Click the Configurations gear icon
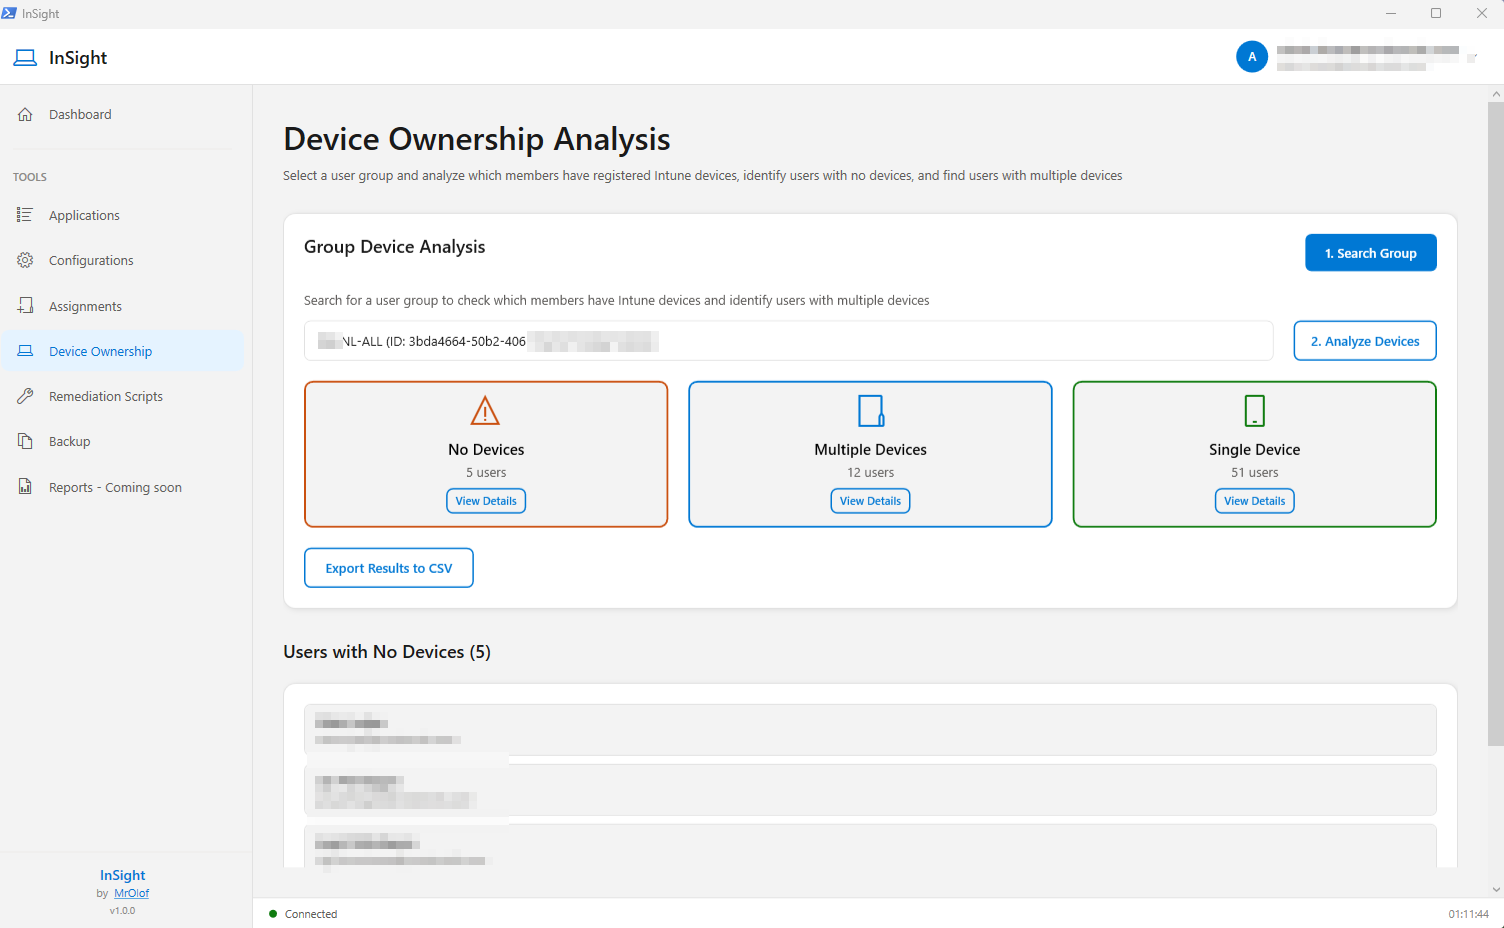This screenshot has height=928, width=1504. (25, 260)
